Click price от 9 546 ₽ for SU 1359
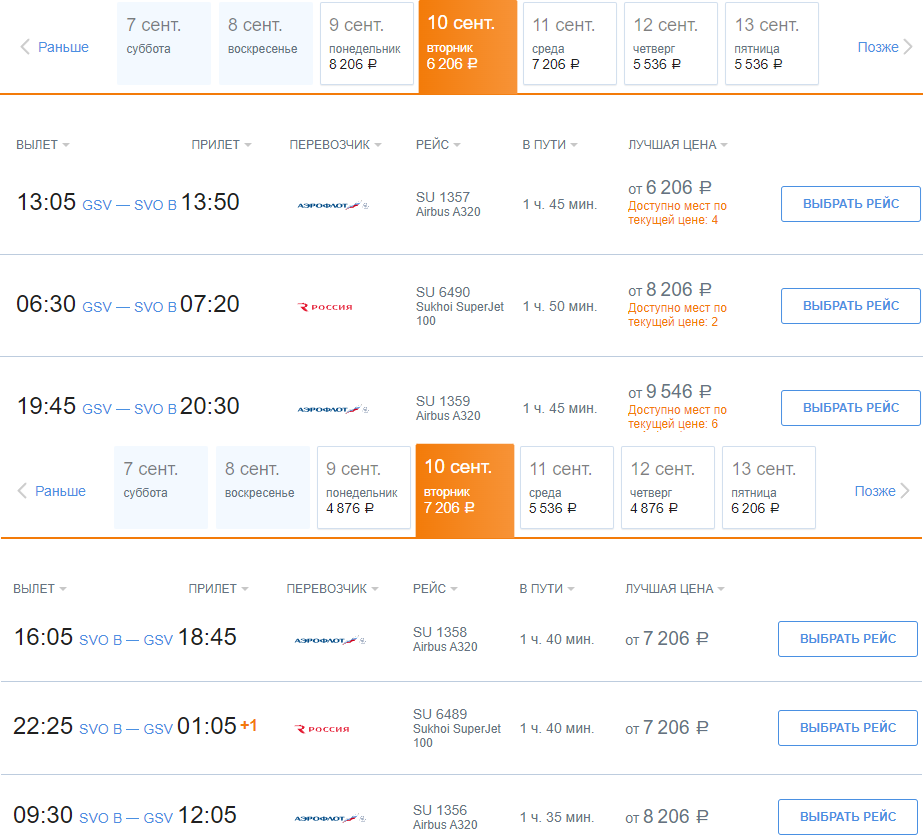Screen dimensions: 923x839 (x=670, y=392)
